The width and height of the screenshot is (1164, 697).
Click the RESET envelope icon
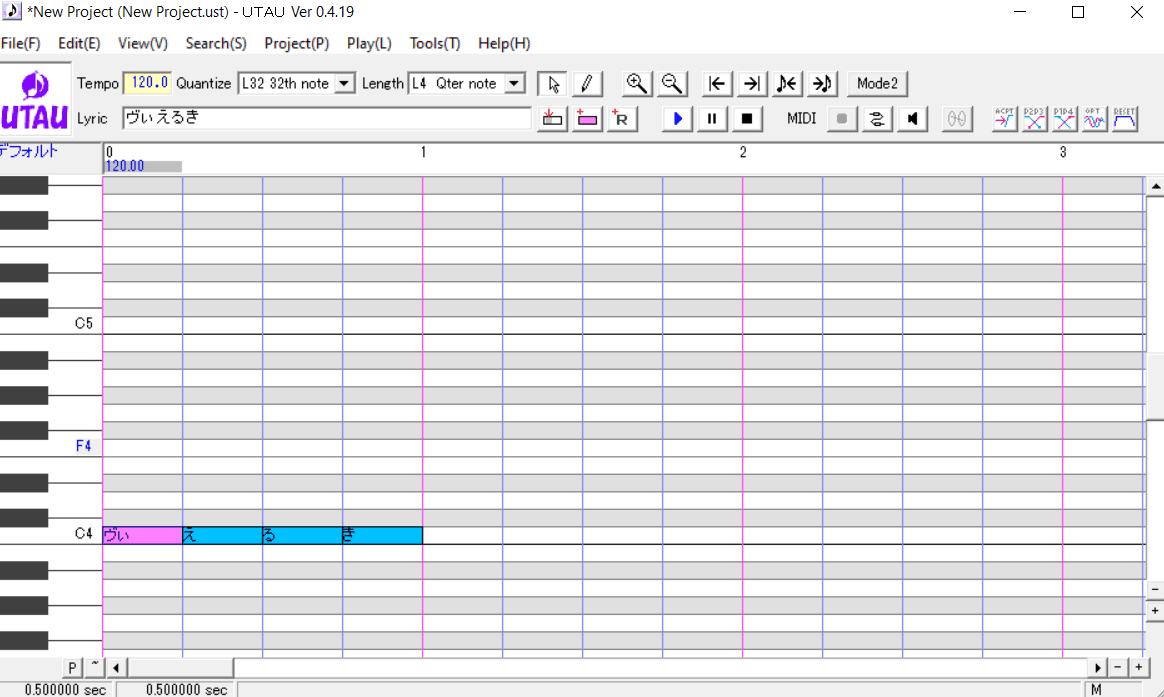(x=1125, y=119)
